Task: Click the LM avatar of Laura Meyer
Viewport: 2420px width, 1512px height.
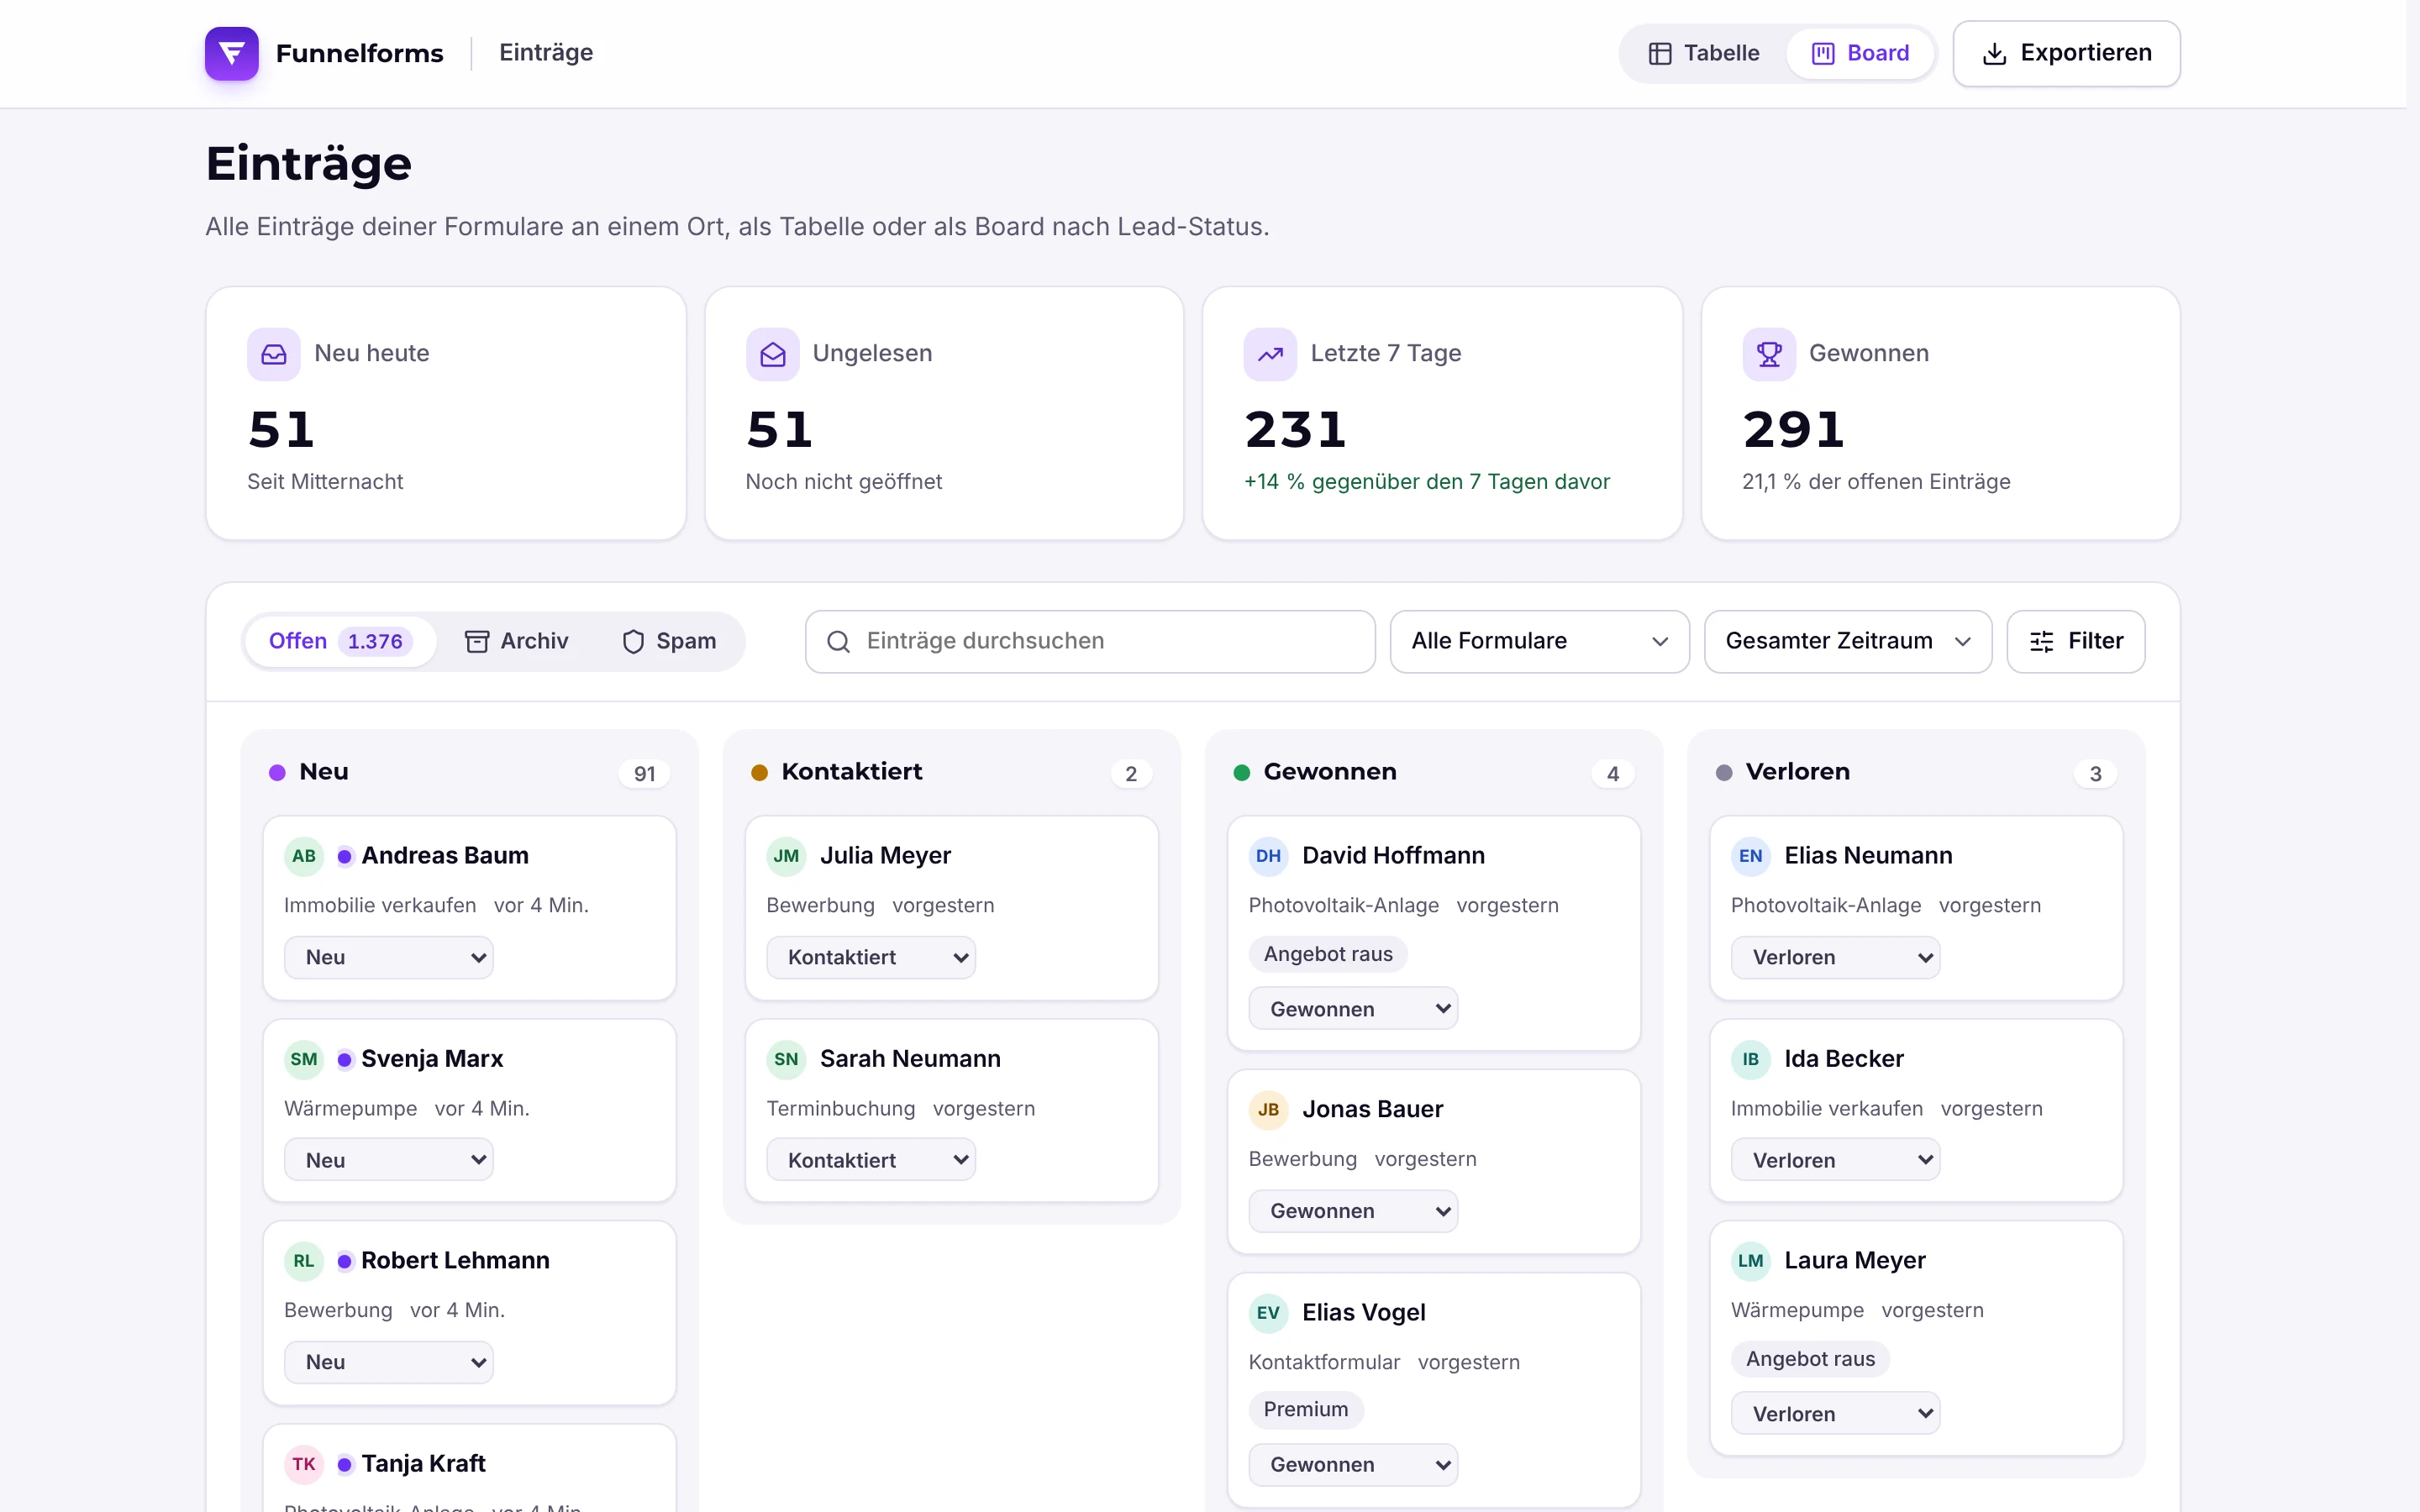Action: 1750,1261
